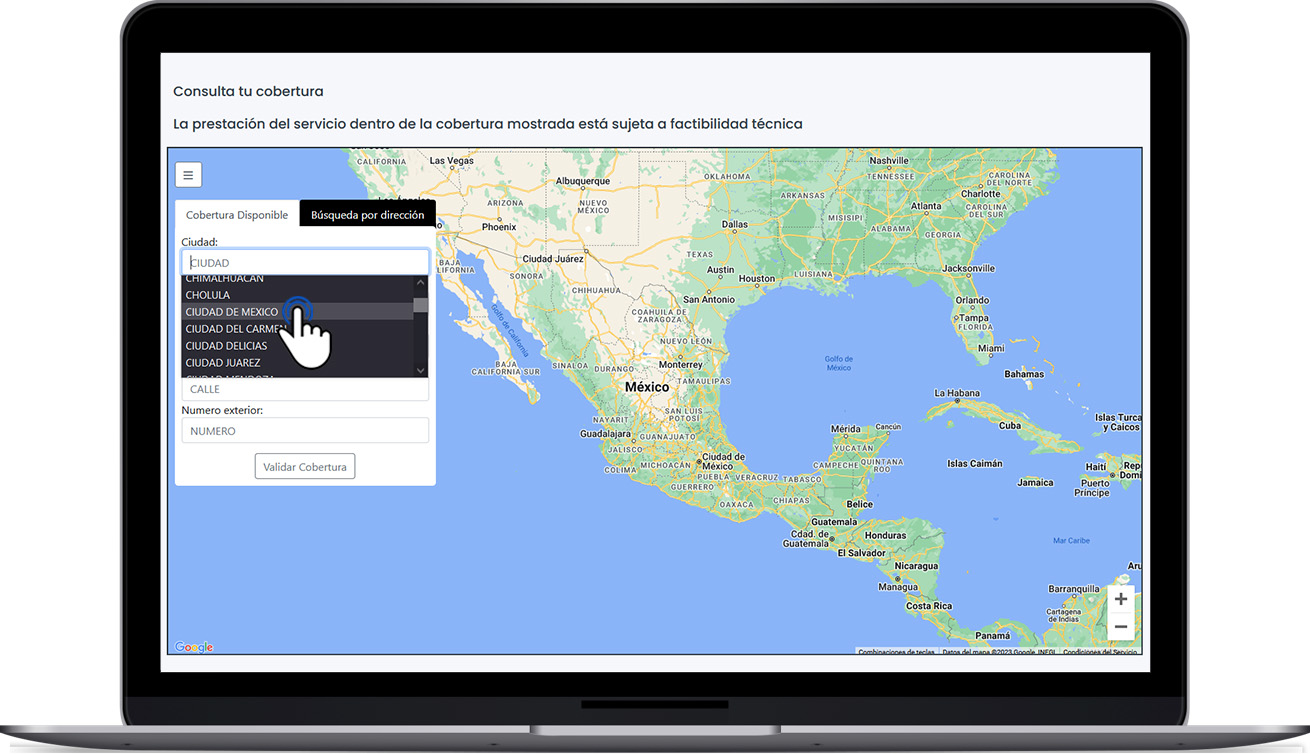Focus the CIUDAD search field
Viewport: 1310px width, 754px height.
click(x=305, y=263)
